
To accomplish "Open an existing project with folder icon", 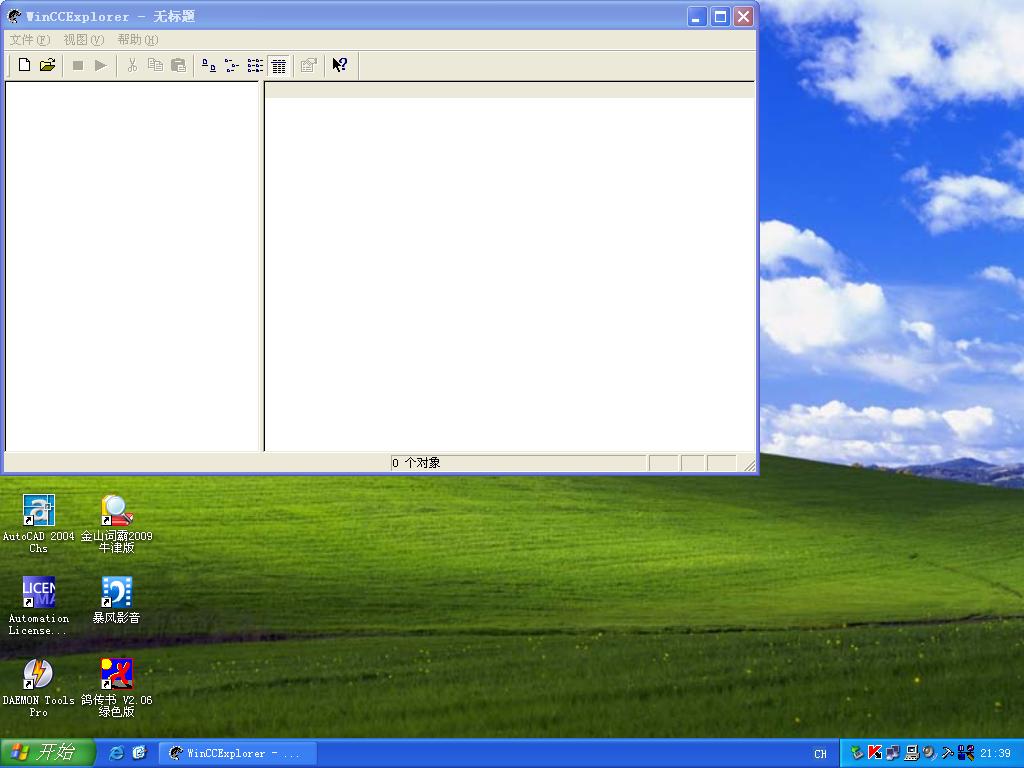I will pos(47,65).
